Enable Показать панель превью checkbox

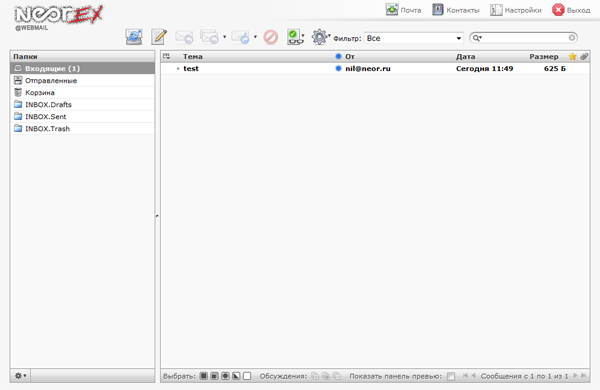[x=451, y=376]
